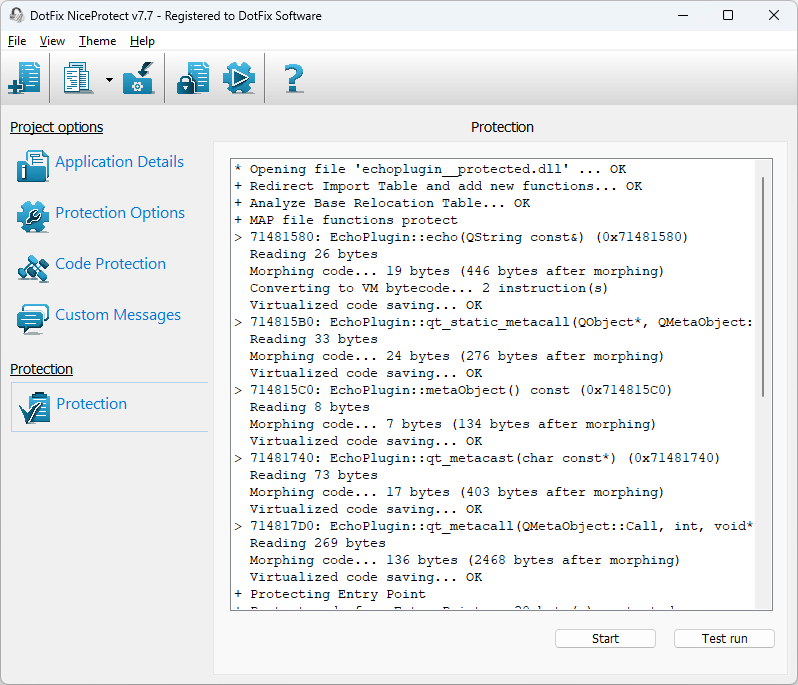798x685 pixels.
Task: Click the open project documents icon
Action: [x=77, y=78]
